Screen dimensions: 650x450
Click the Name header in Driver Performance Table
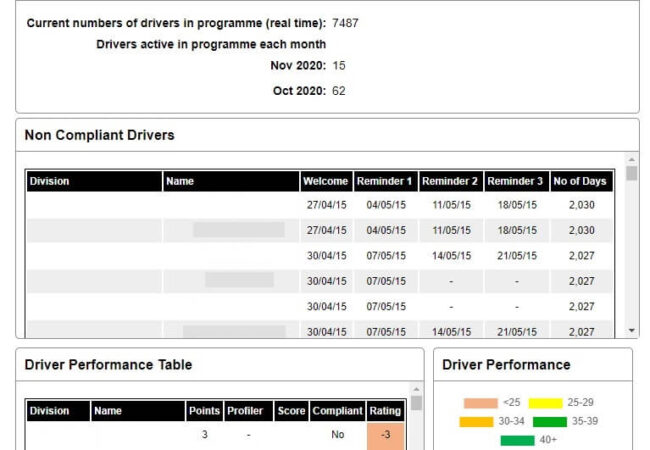138,411
